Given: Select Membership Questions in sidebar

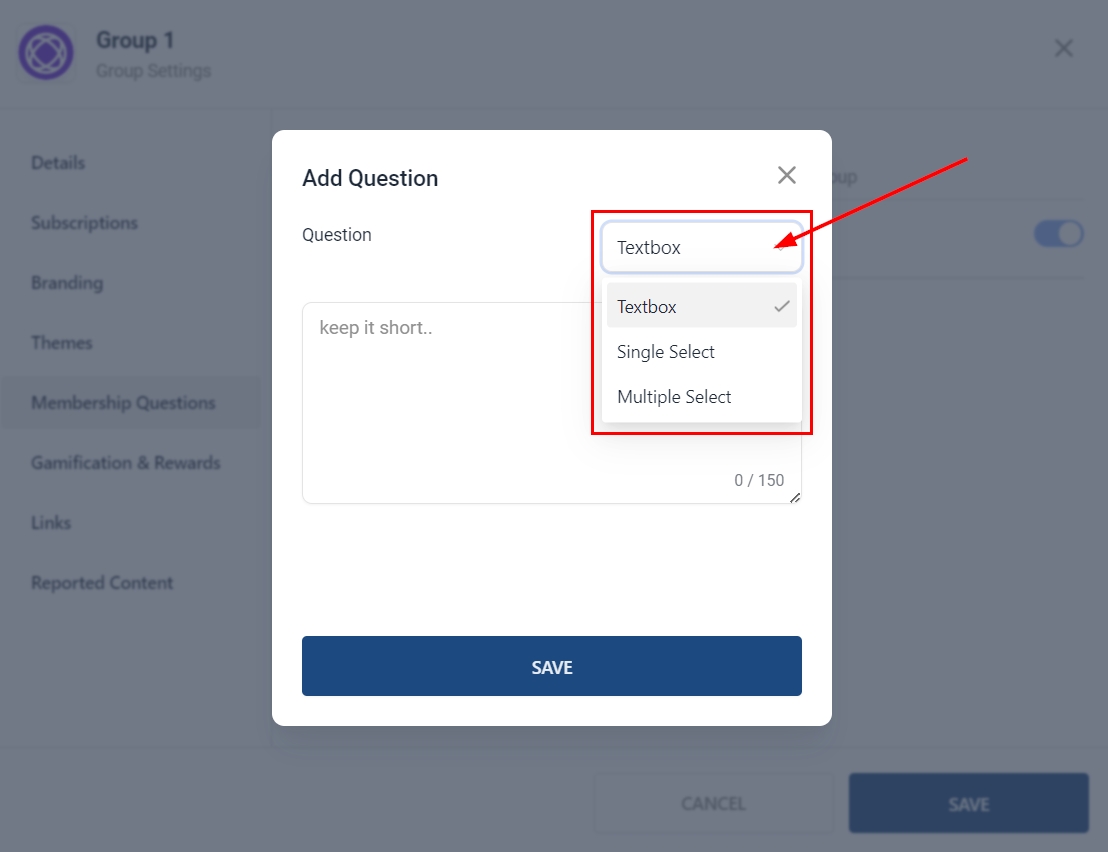Looking at the screenshot, I should [x=123, y=403].
